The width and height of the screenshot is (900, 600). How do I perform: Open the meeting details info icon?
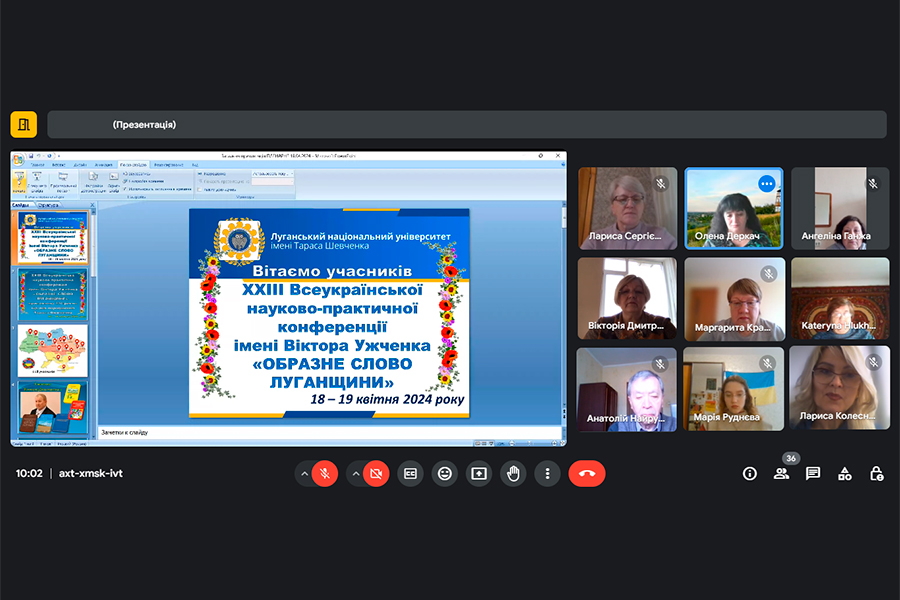click(750, 474)
